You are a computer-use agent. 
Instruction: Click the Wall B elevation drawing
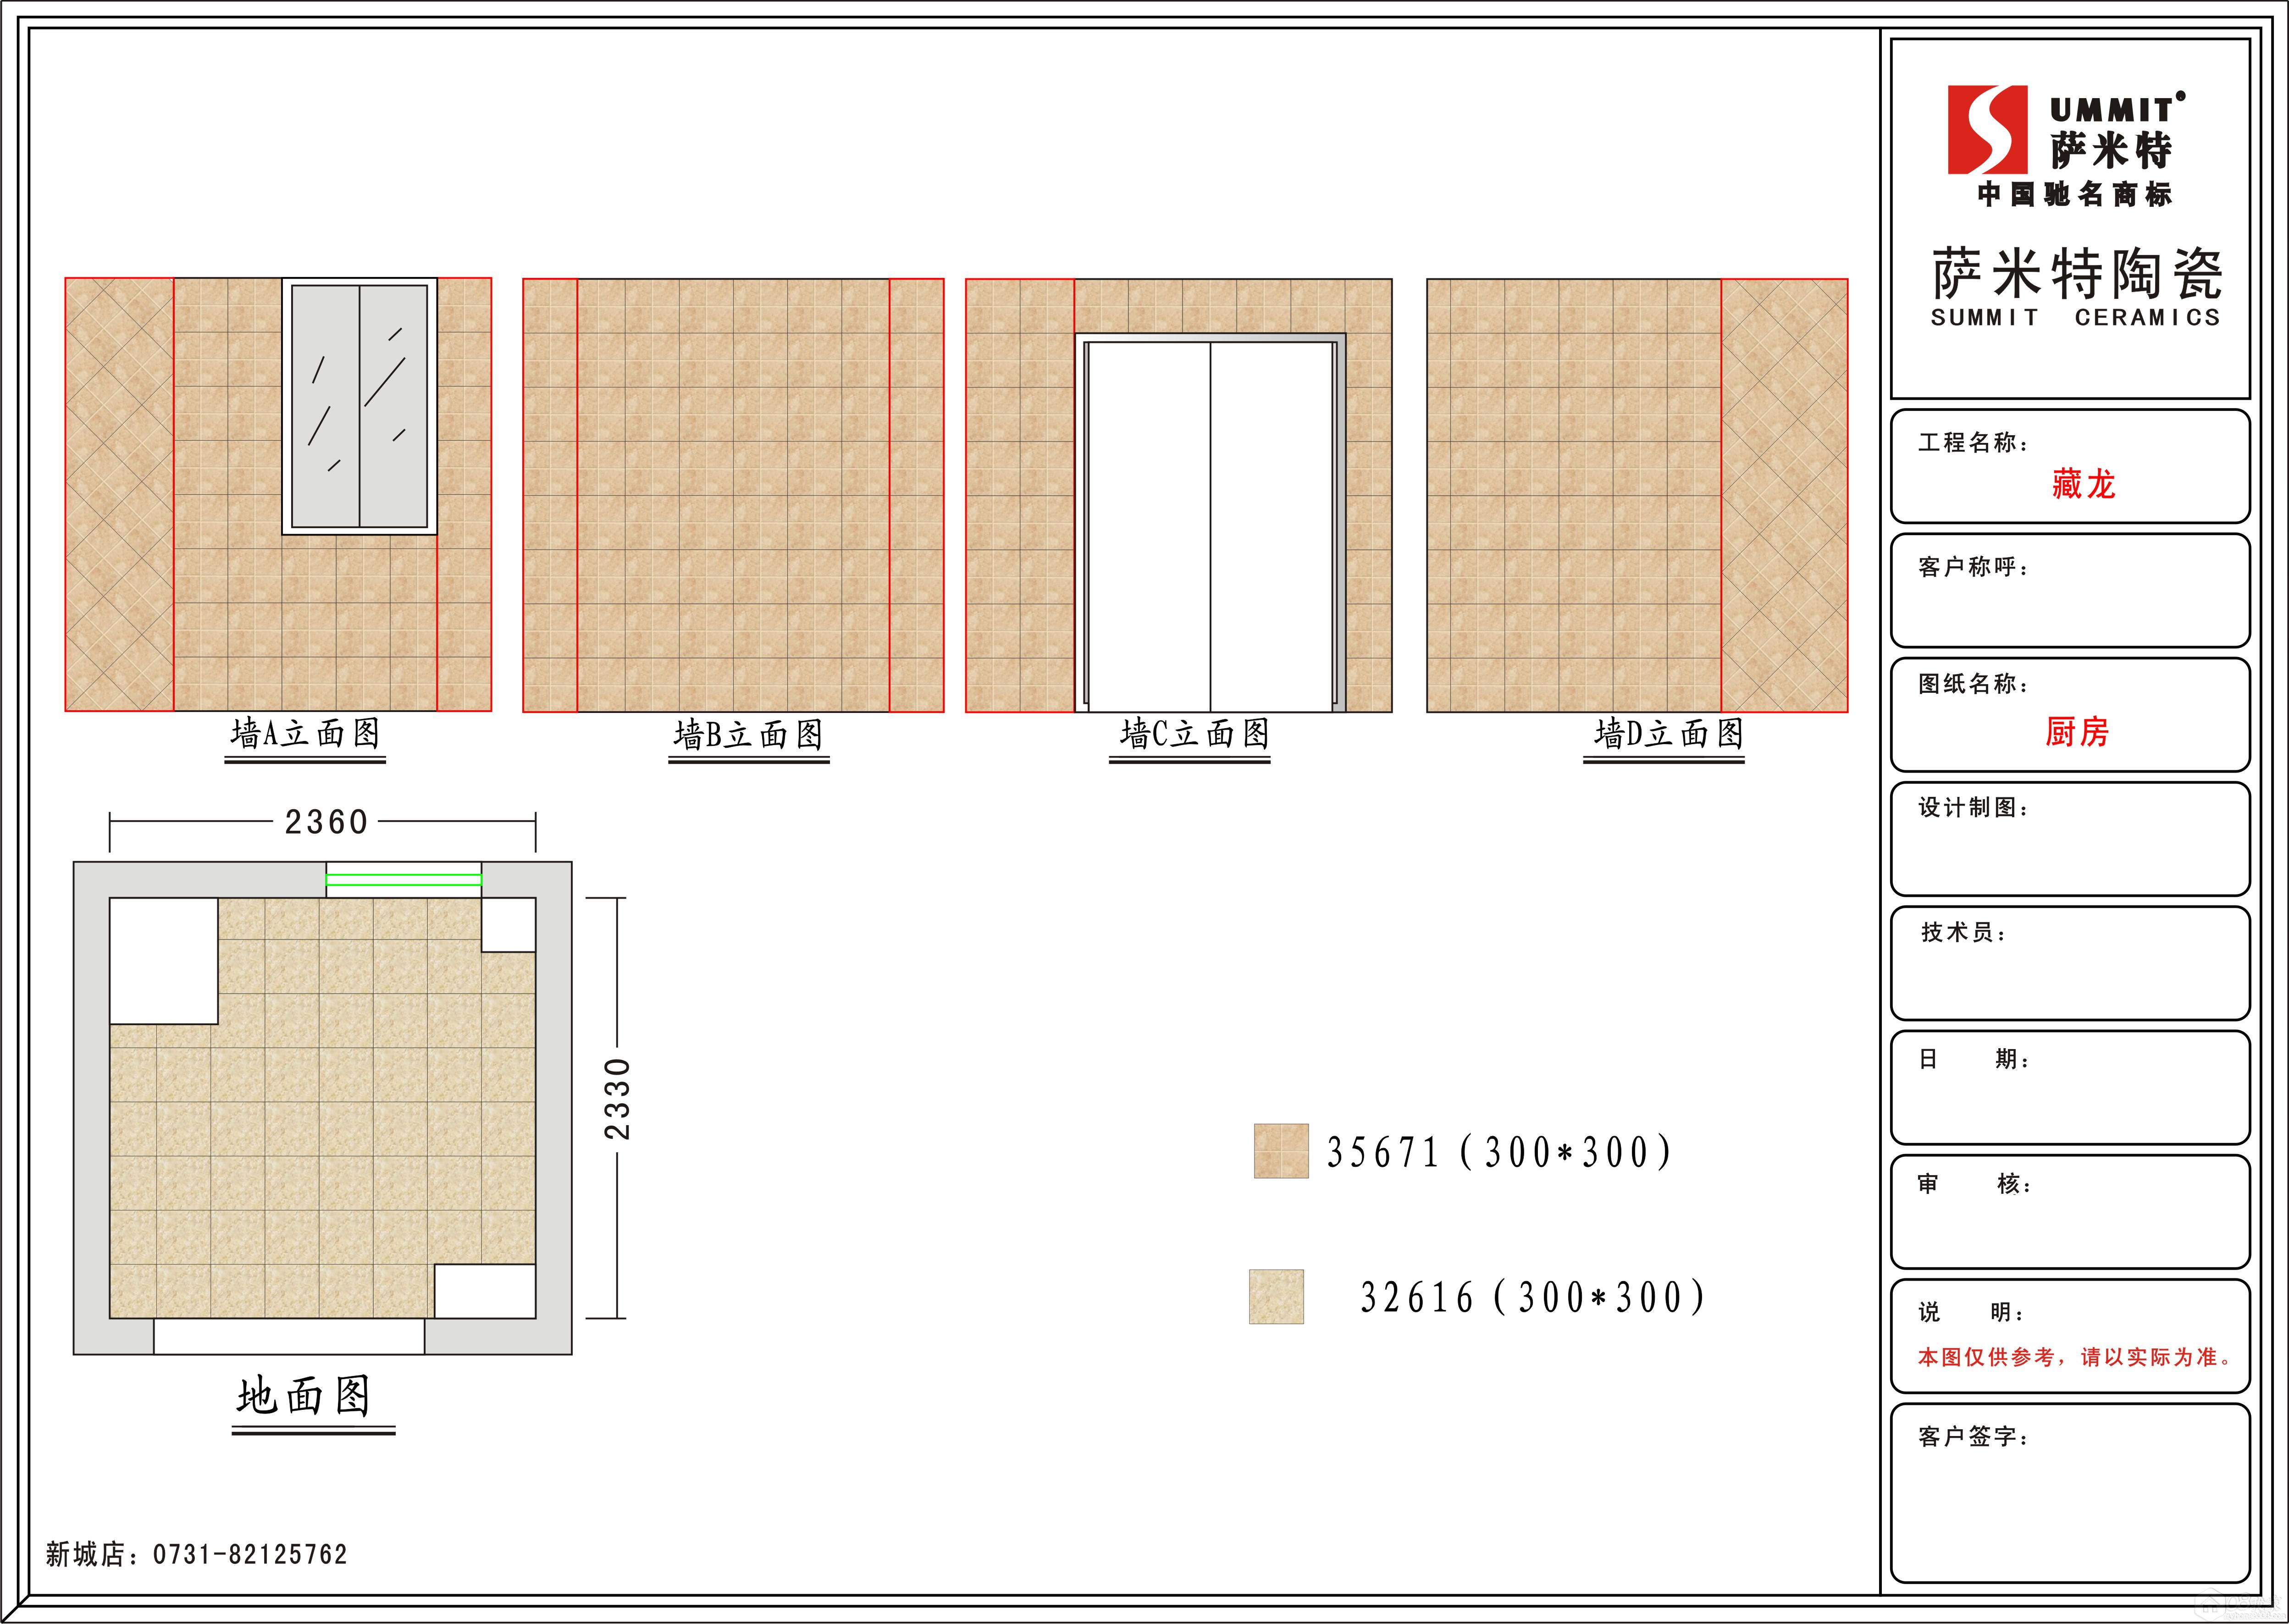click(x=733, y=495)
